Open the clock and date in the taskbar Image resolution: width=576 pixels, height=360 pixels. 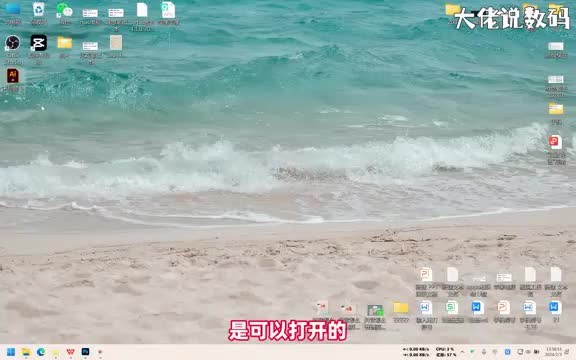tap(553, 352)
